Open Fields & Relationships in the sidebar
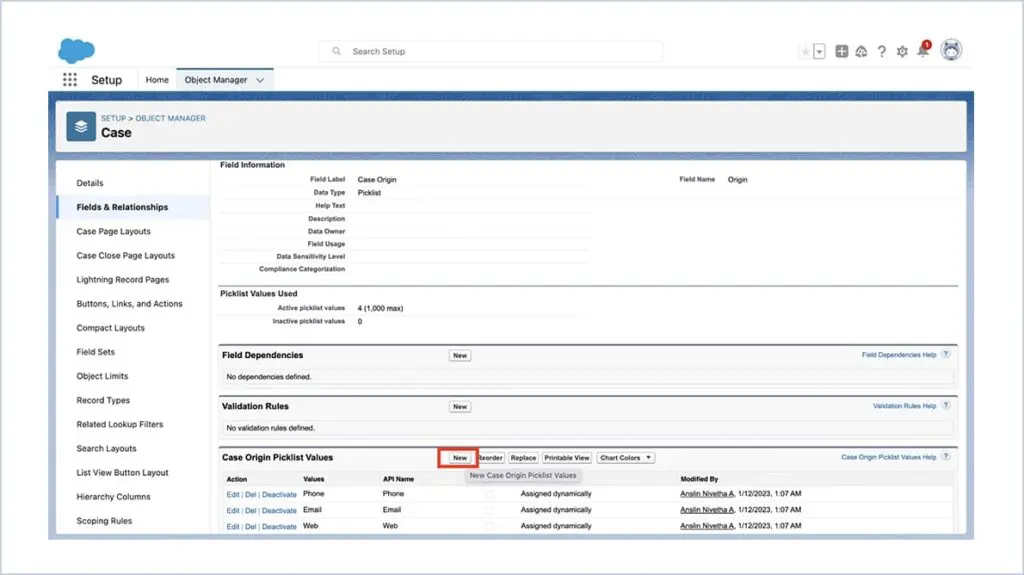The height and width of the screenshot is (575, 1024). [122, 207]
